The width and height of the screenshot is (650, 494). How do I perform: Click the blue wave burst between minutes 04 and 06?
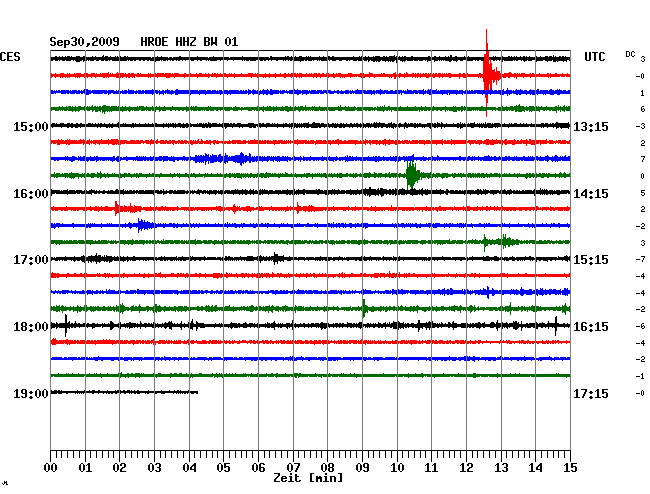tap(223, 159)
